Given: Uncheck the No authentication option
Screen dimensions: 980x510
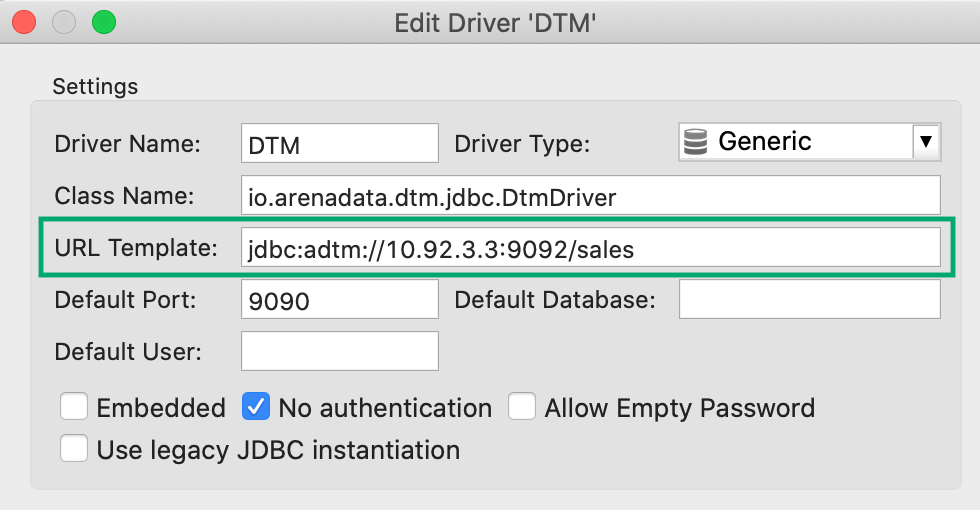Looking at the screenshot, I should 256,407.
